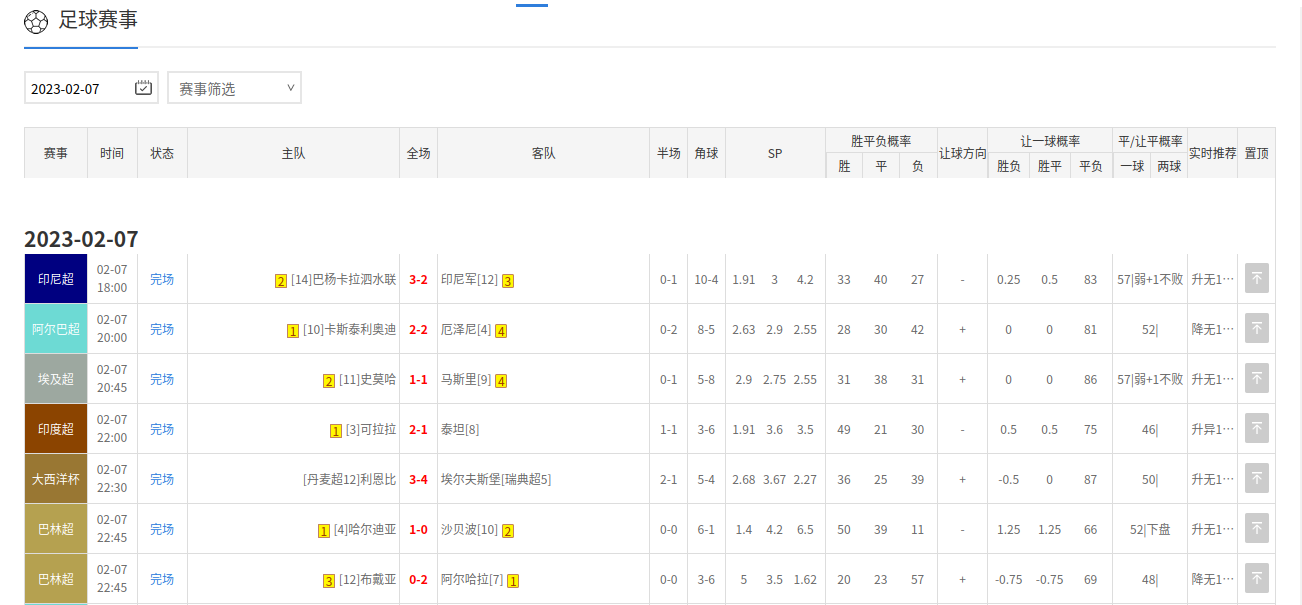Open 完场 status link for 大西洋杯 match
The image size is (1302, 605).
pos(162,479)
